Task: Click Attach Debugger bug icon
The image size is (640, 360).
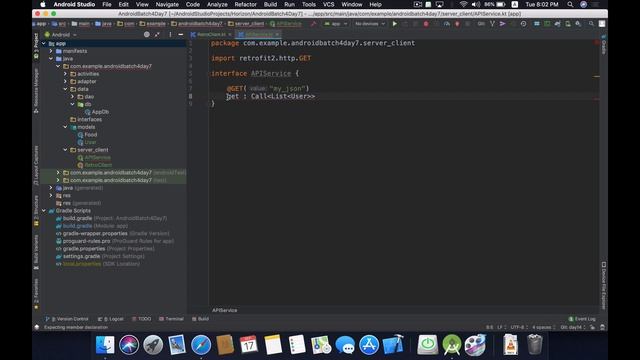Action: coord(457,24)
